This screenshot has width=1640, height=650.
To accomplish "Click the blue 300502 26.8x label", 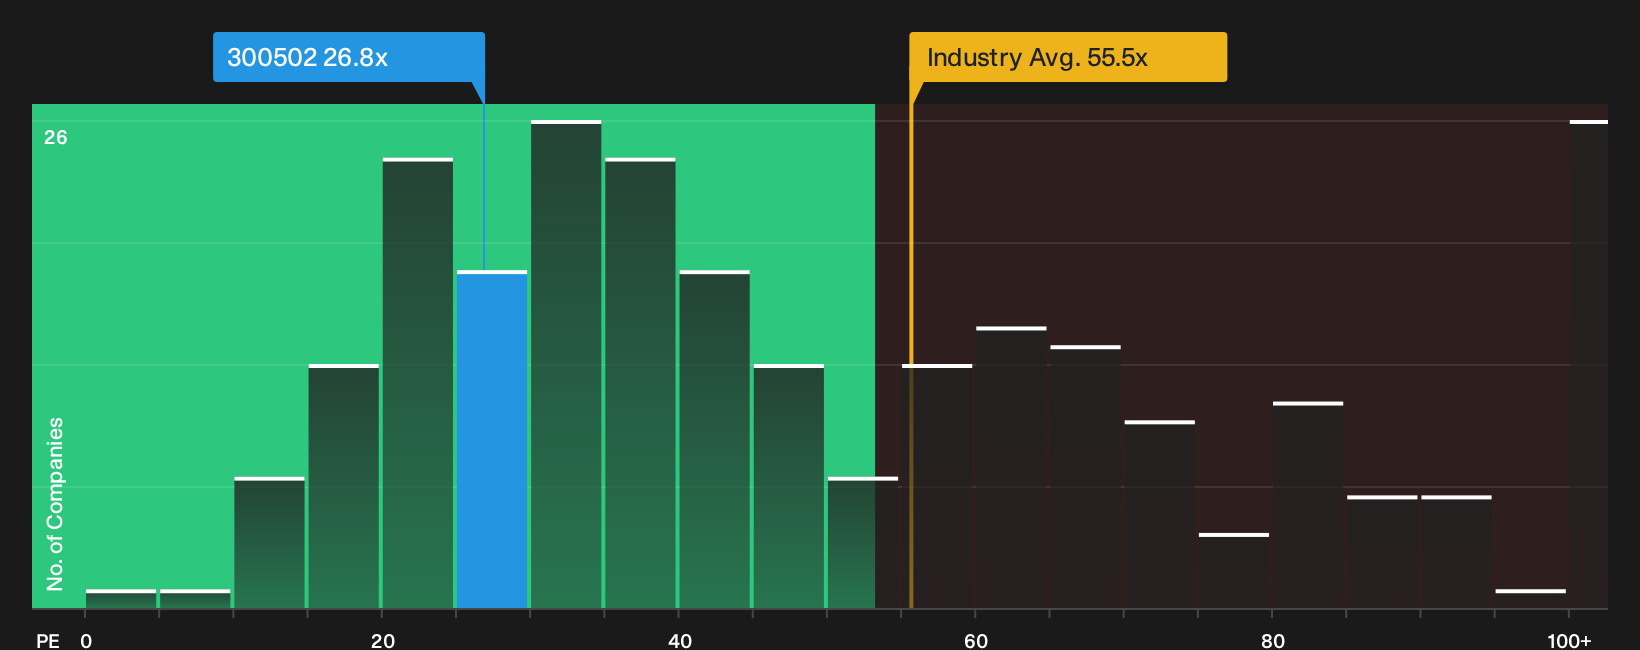I will pos(349,57).
